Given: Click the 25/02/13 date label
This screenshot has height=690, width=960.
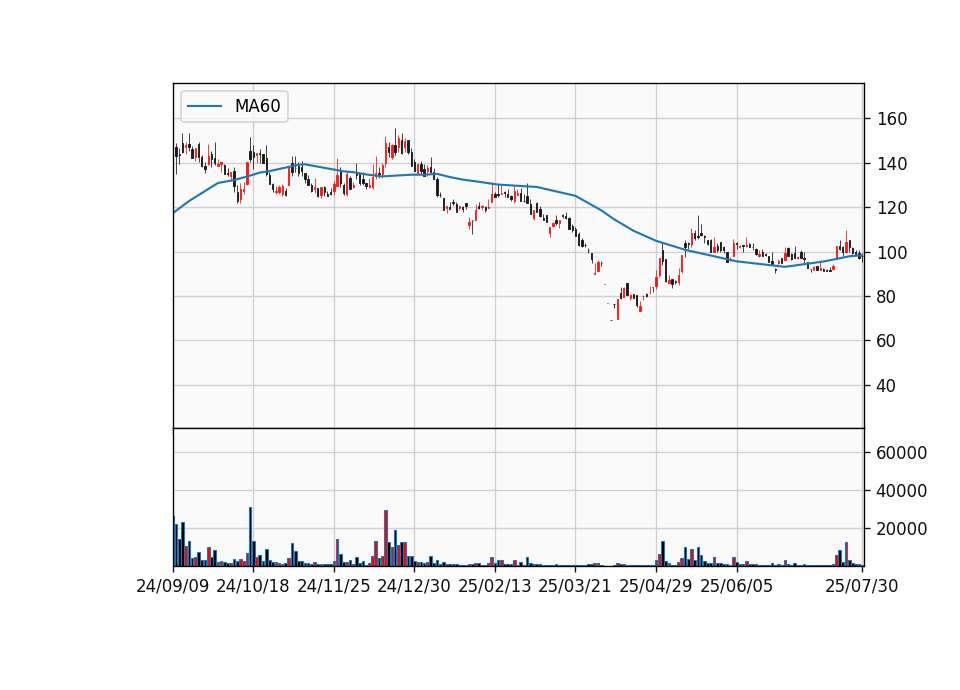Looking at the screenshot, I should tap(495, 587).
